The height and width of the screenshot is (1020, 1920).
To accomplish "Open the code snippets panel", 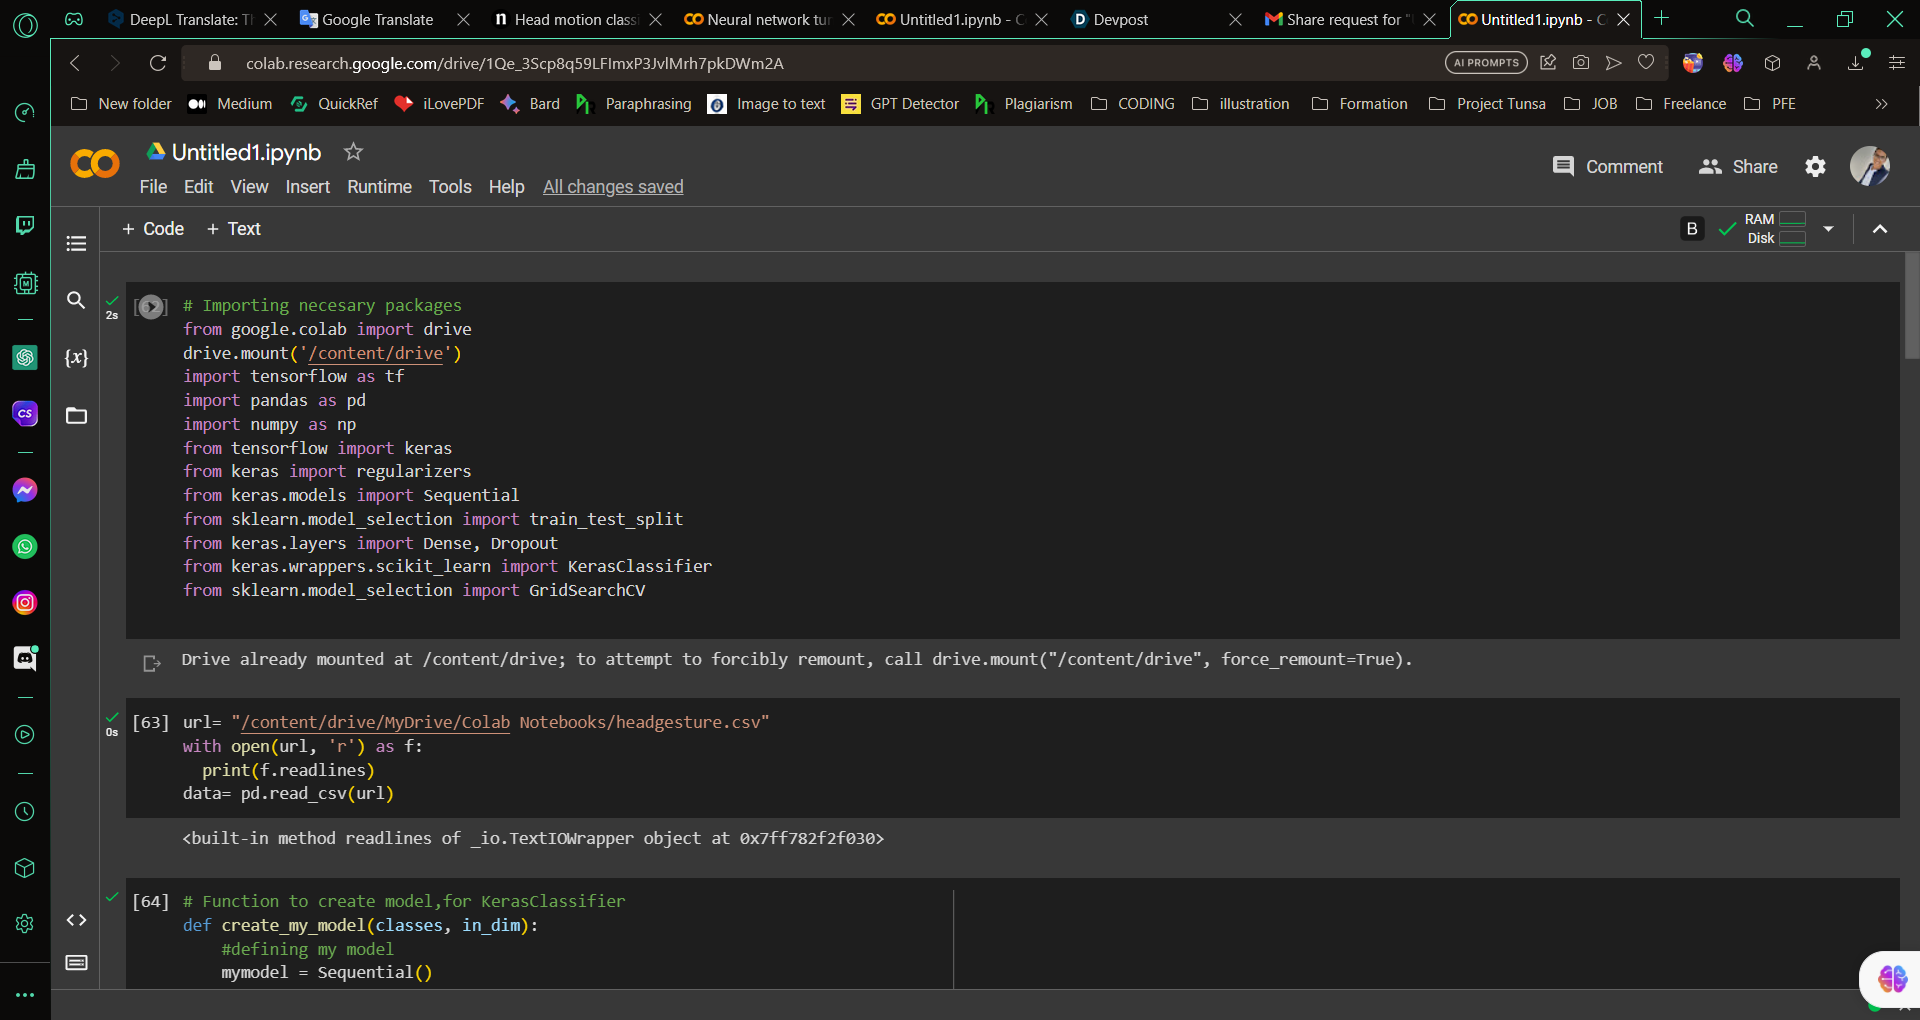I will click(x=76, y=920).
